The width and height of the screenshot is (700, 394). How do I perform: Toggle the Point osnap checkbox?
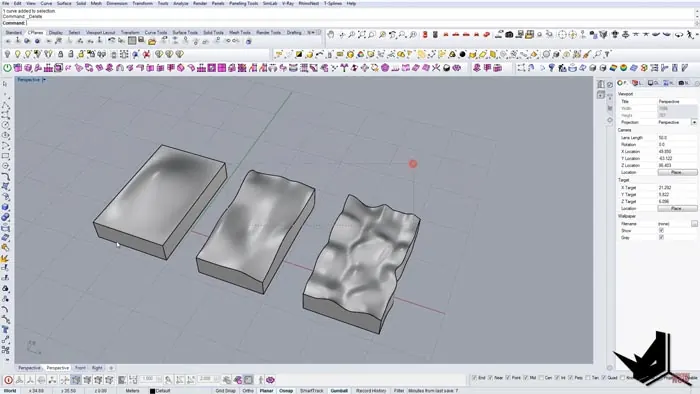pos(508,378)
